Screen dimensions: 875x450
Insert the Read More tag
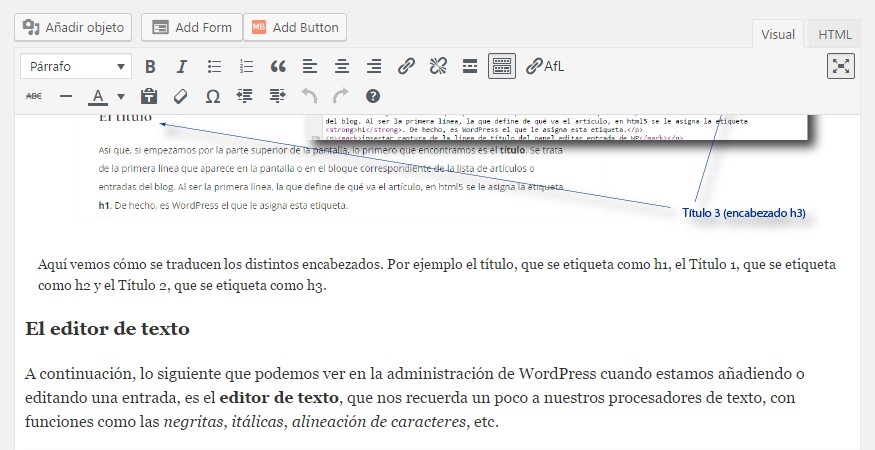click(x=470, y=66)
